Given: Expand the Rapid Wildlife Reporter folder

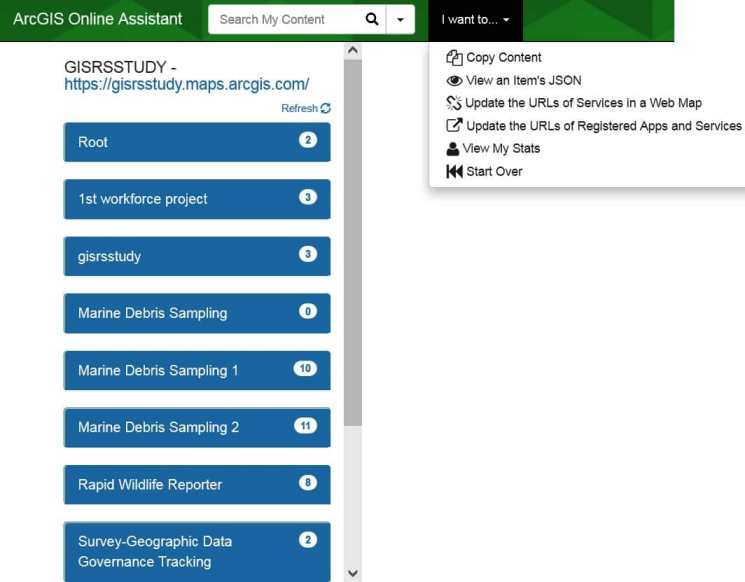Looking at the screenshot, I should 197,484.
